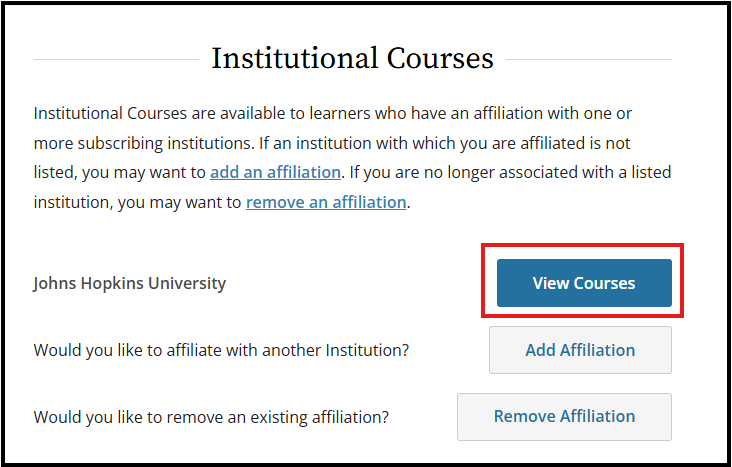
Task: Click the Institutional Courses heading
Action: pyautogui.click(x=352, y=58)
